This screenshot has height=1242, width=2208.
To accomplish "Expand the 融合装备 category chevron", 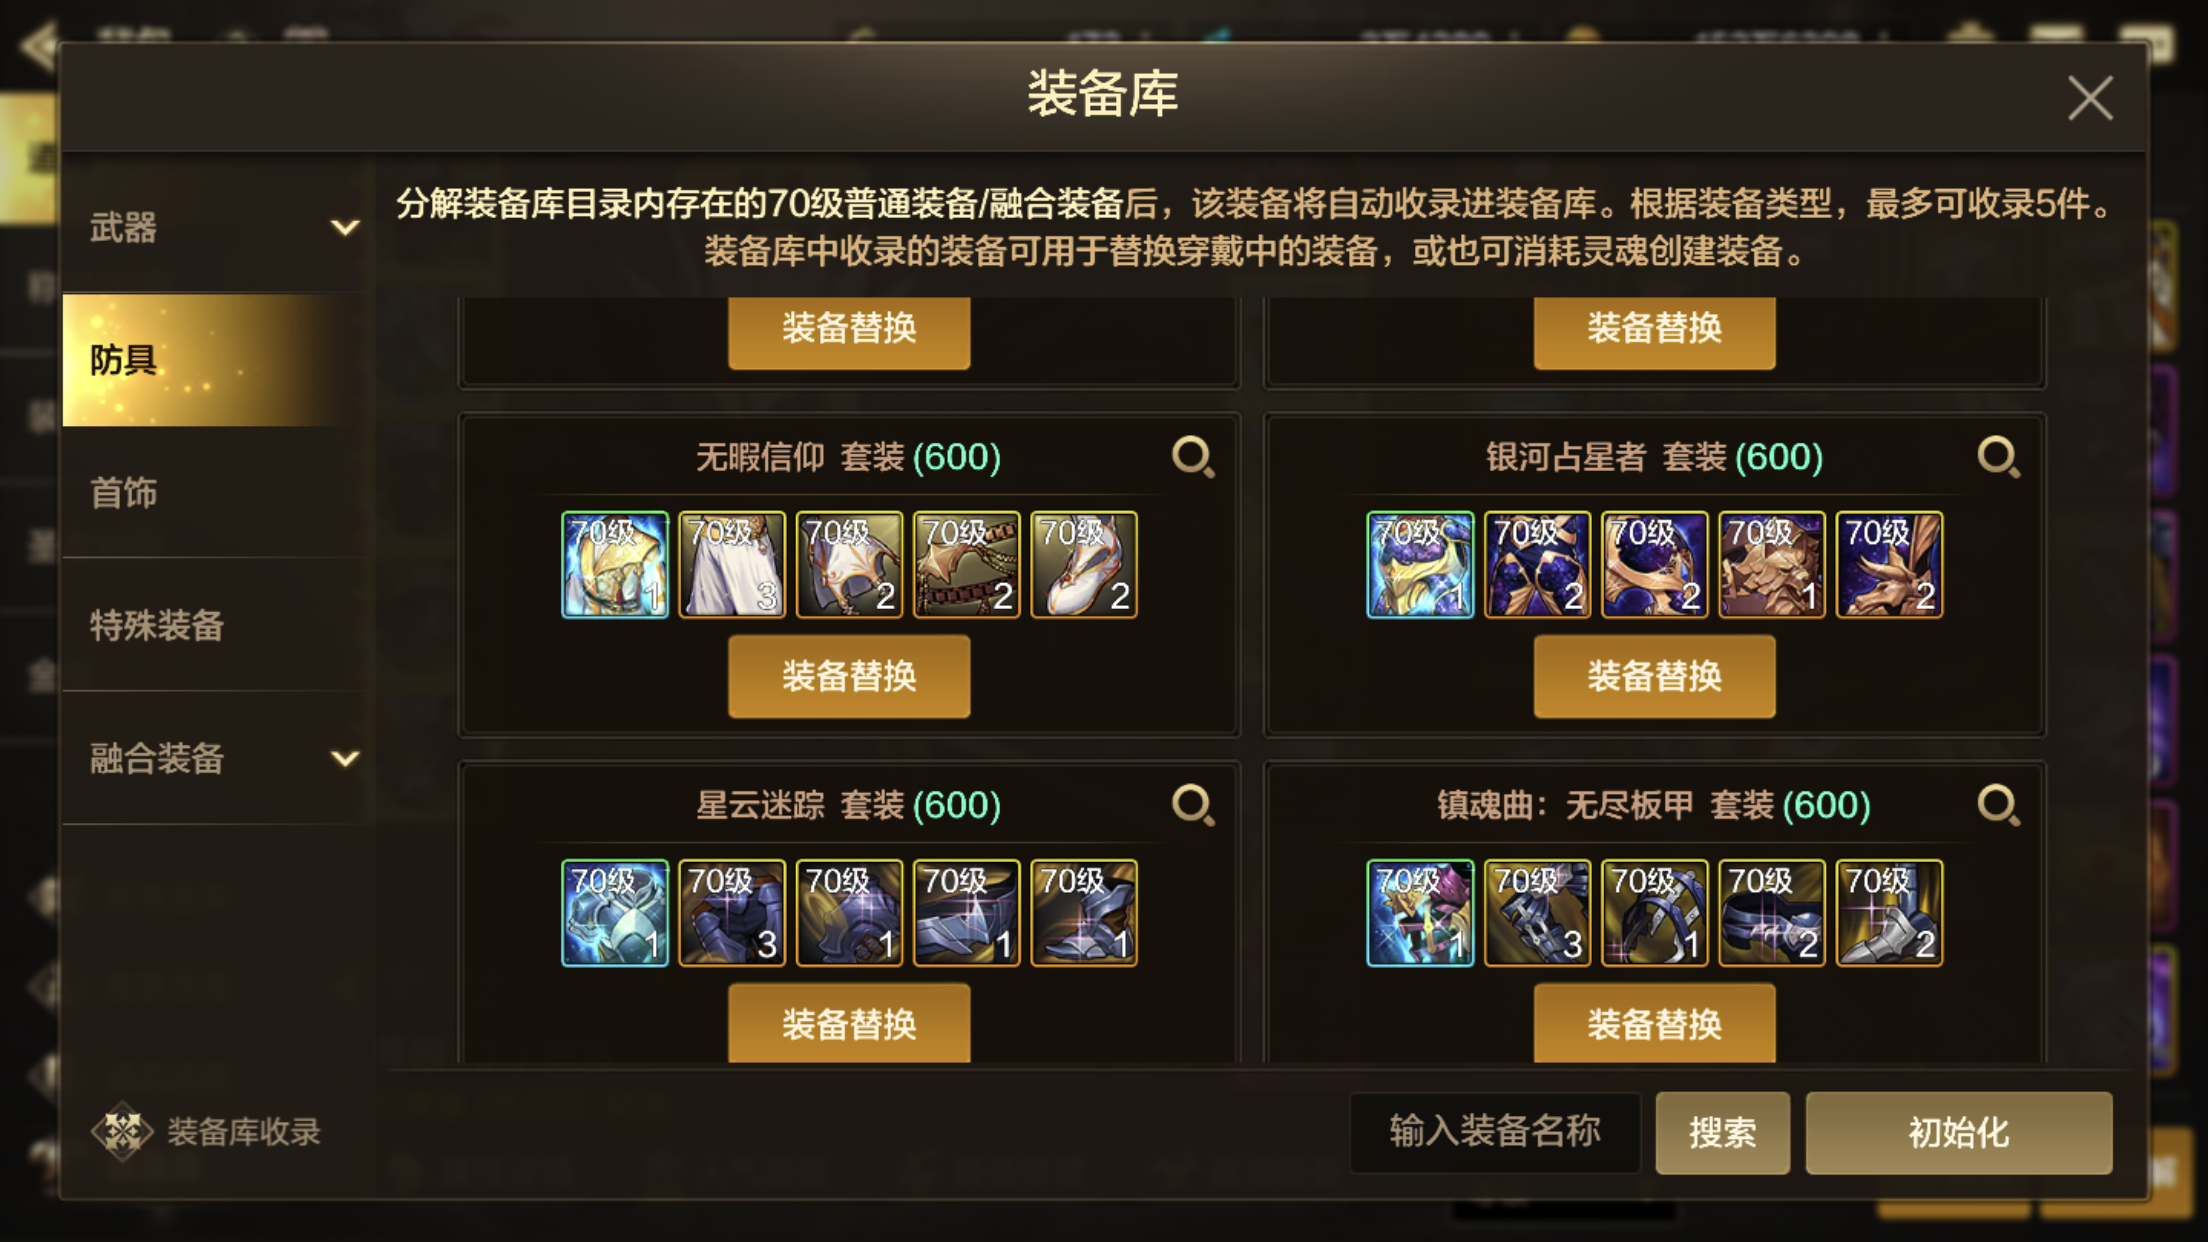I will [x=345, y=758].
